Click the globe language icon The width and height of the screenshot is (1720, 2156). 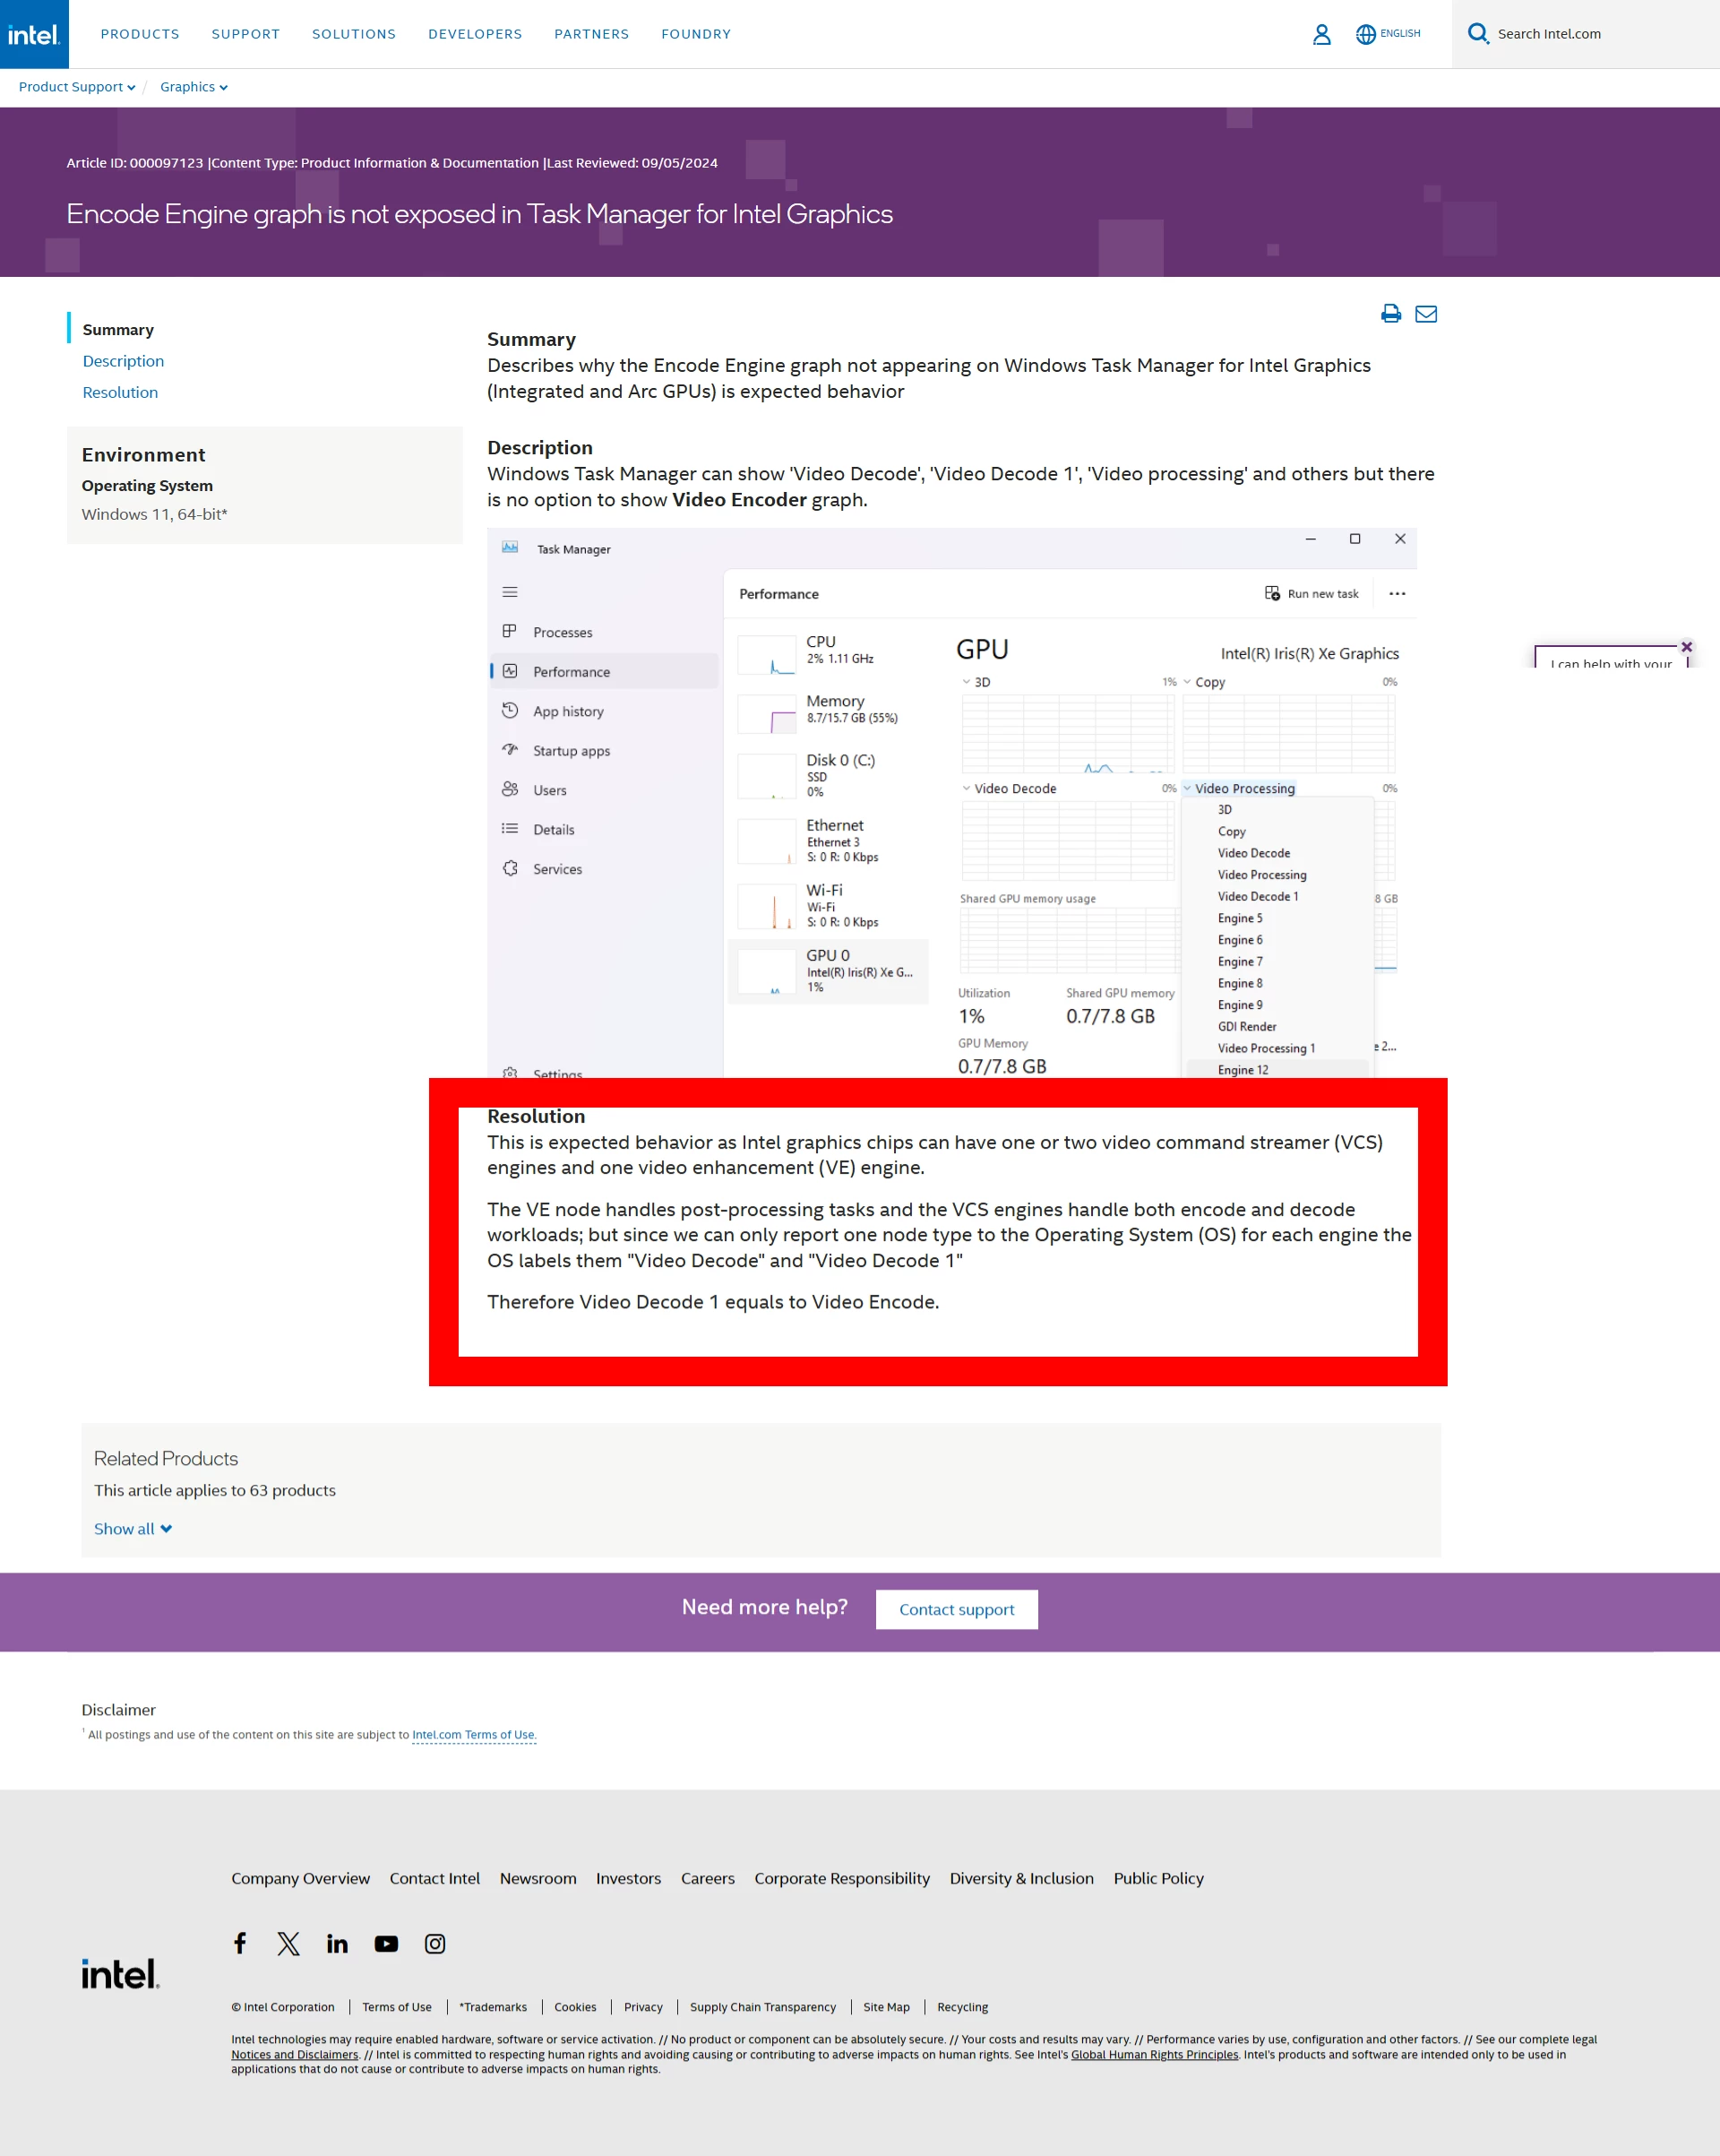[x=1365, y=34]
